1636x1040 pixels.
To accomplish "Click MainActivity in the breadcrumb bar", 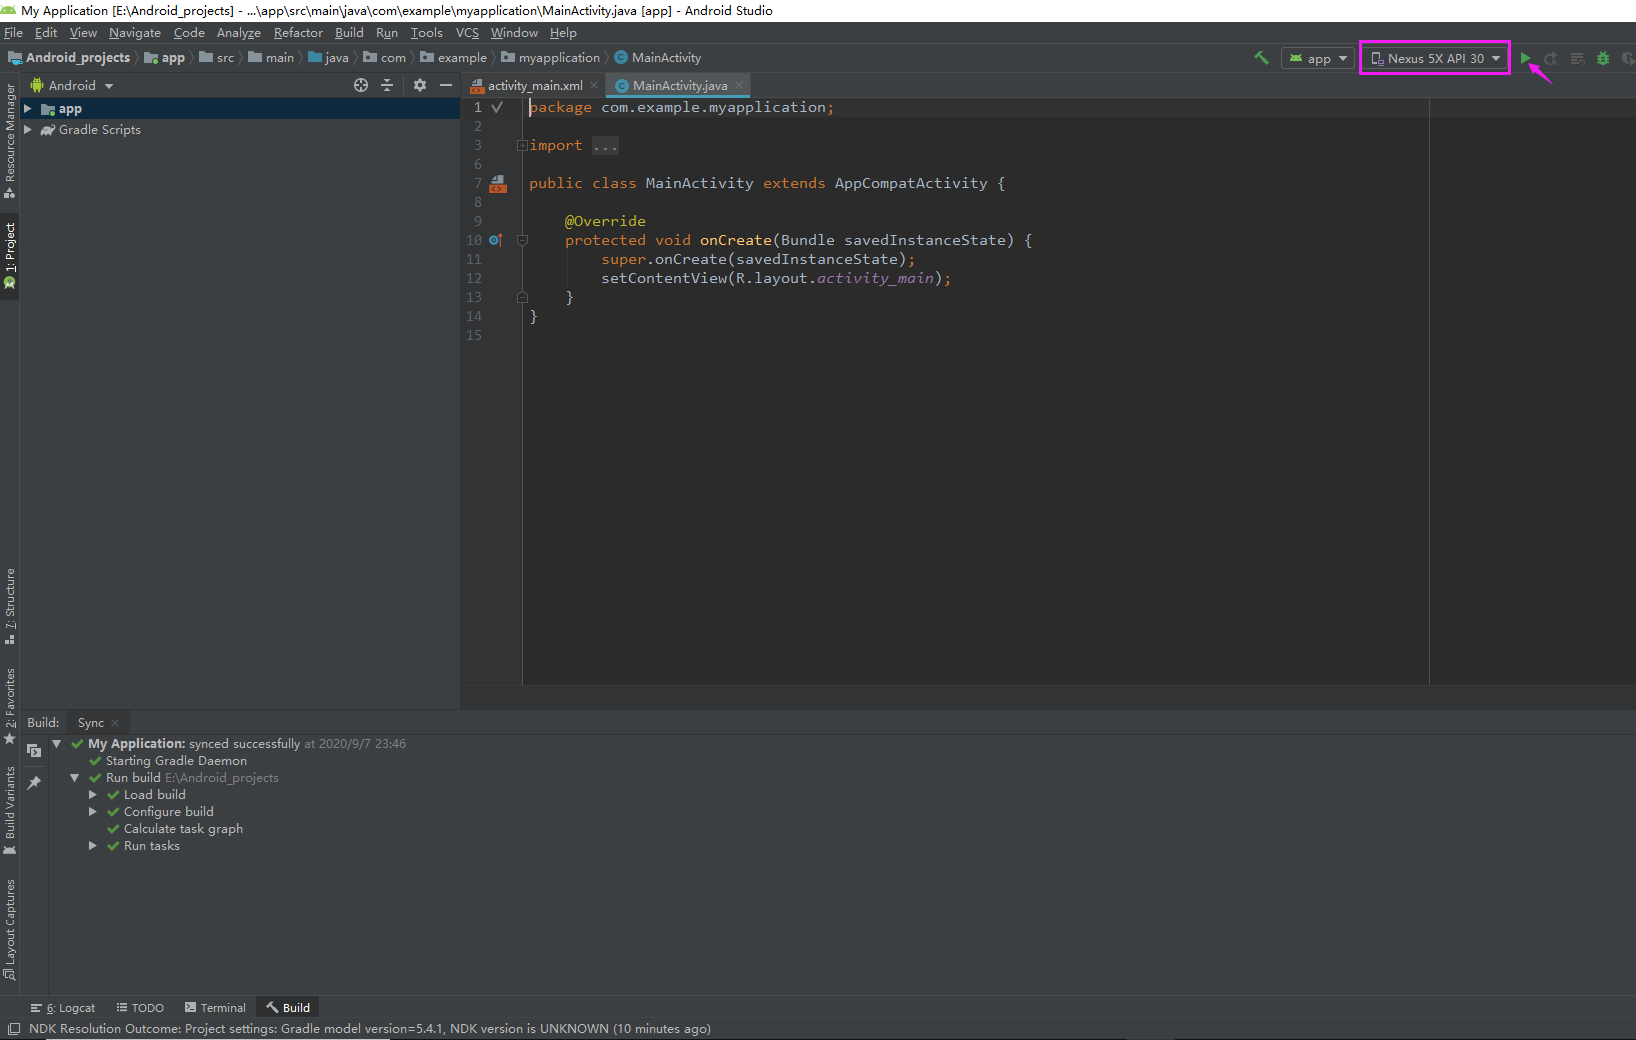I will 658,58.
